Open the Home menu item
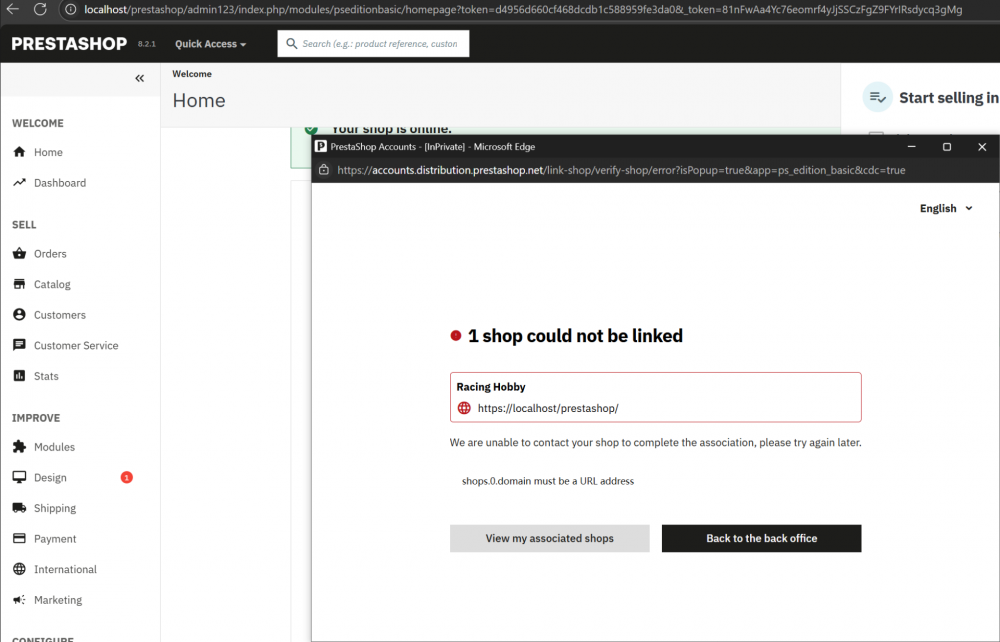The height and width of the screenshot is (642, 1000). pyautogui.click(x=48, y=152)
